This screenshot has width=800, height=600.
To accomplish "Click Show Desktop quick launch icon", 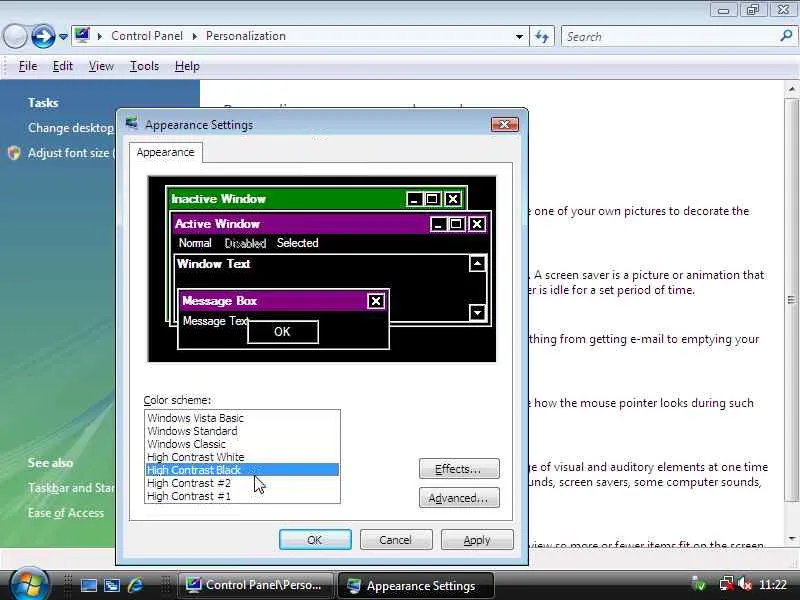I will tap(89, 585).
